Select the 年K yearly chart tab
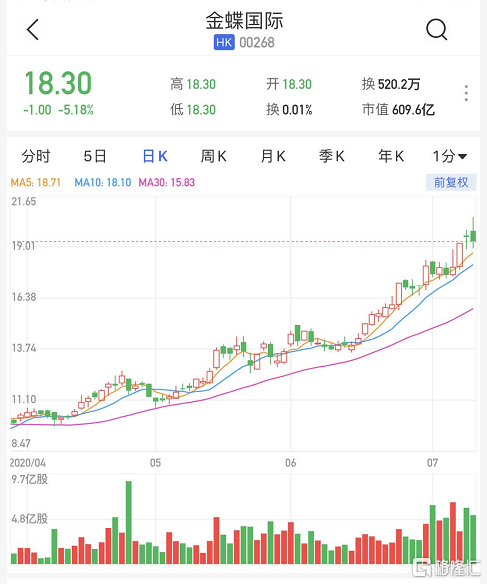Image resolution: width=487 pixels, height=584 pixels. point(391,156)
